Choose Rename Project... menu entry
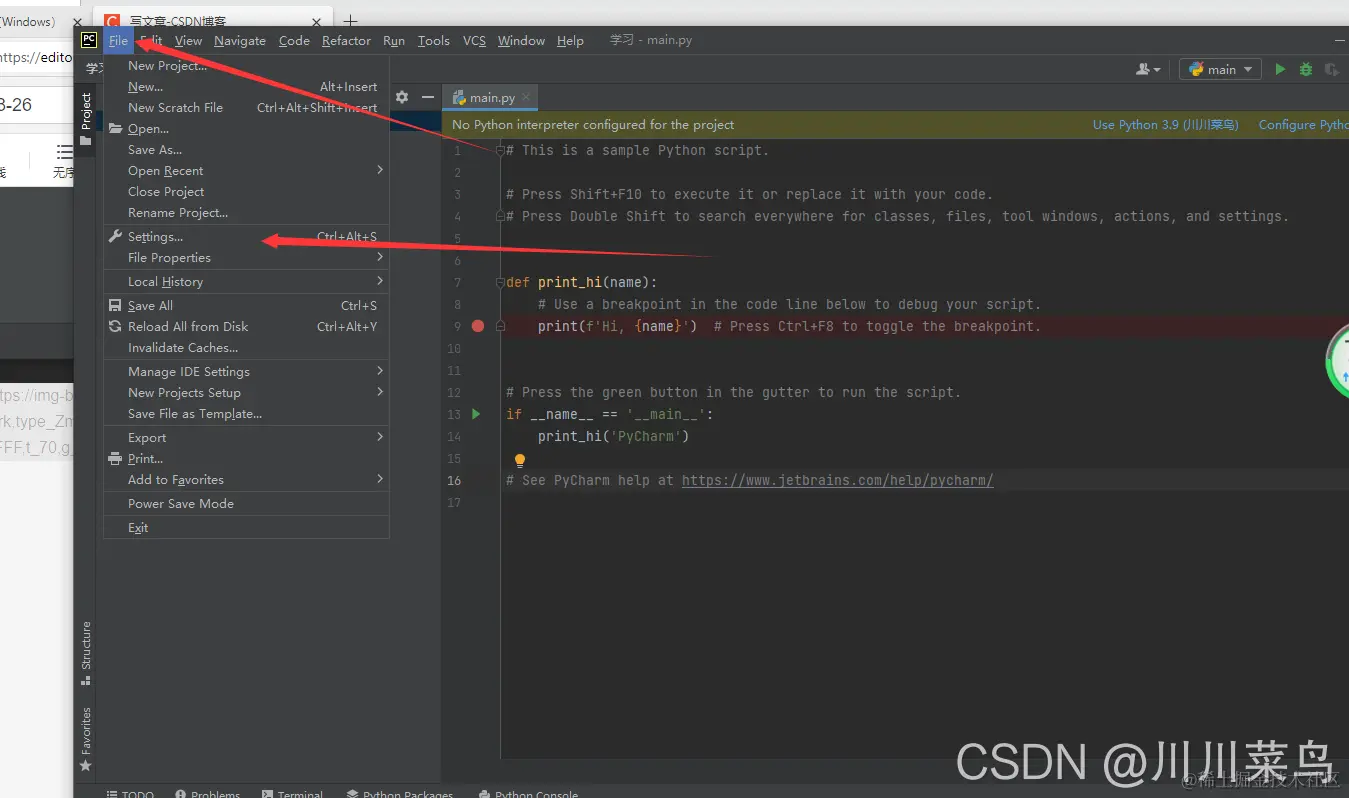Screen dimensions: 1349x798 pos(246,212)
